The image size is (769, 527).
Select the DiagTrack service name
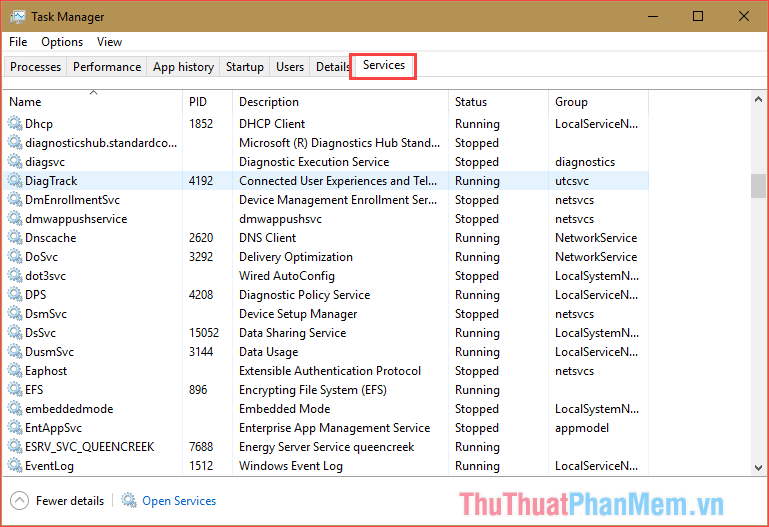51,181
